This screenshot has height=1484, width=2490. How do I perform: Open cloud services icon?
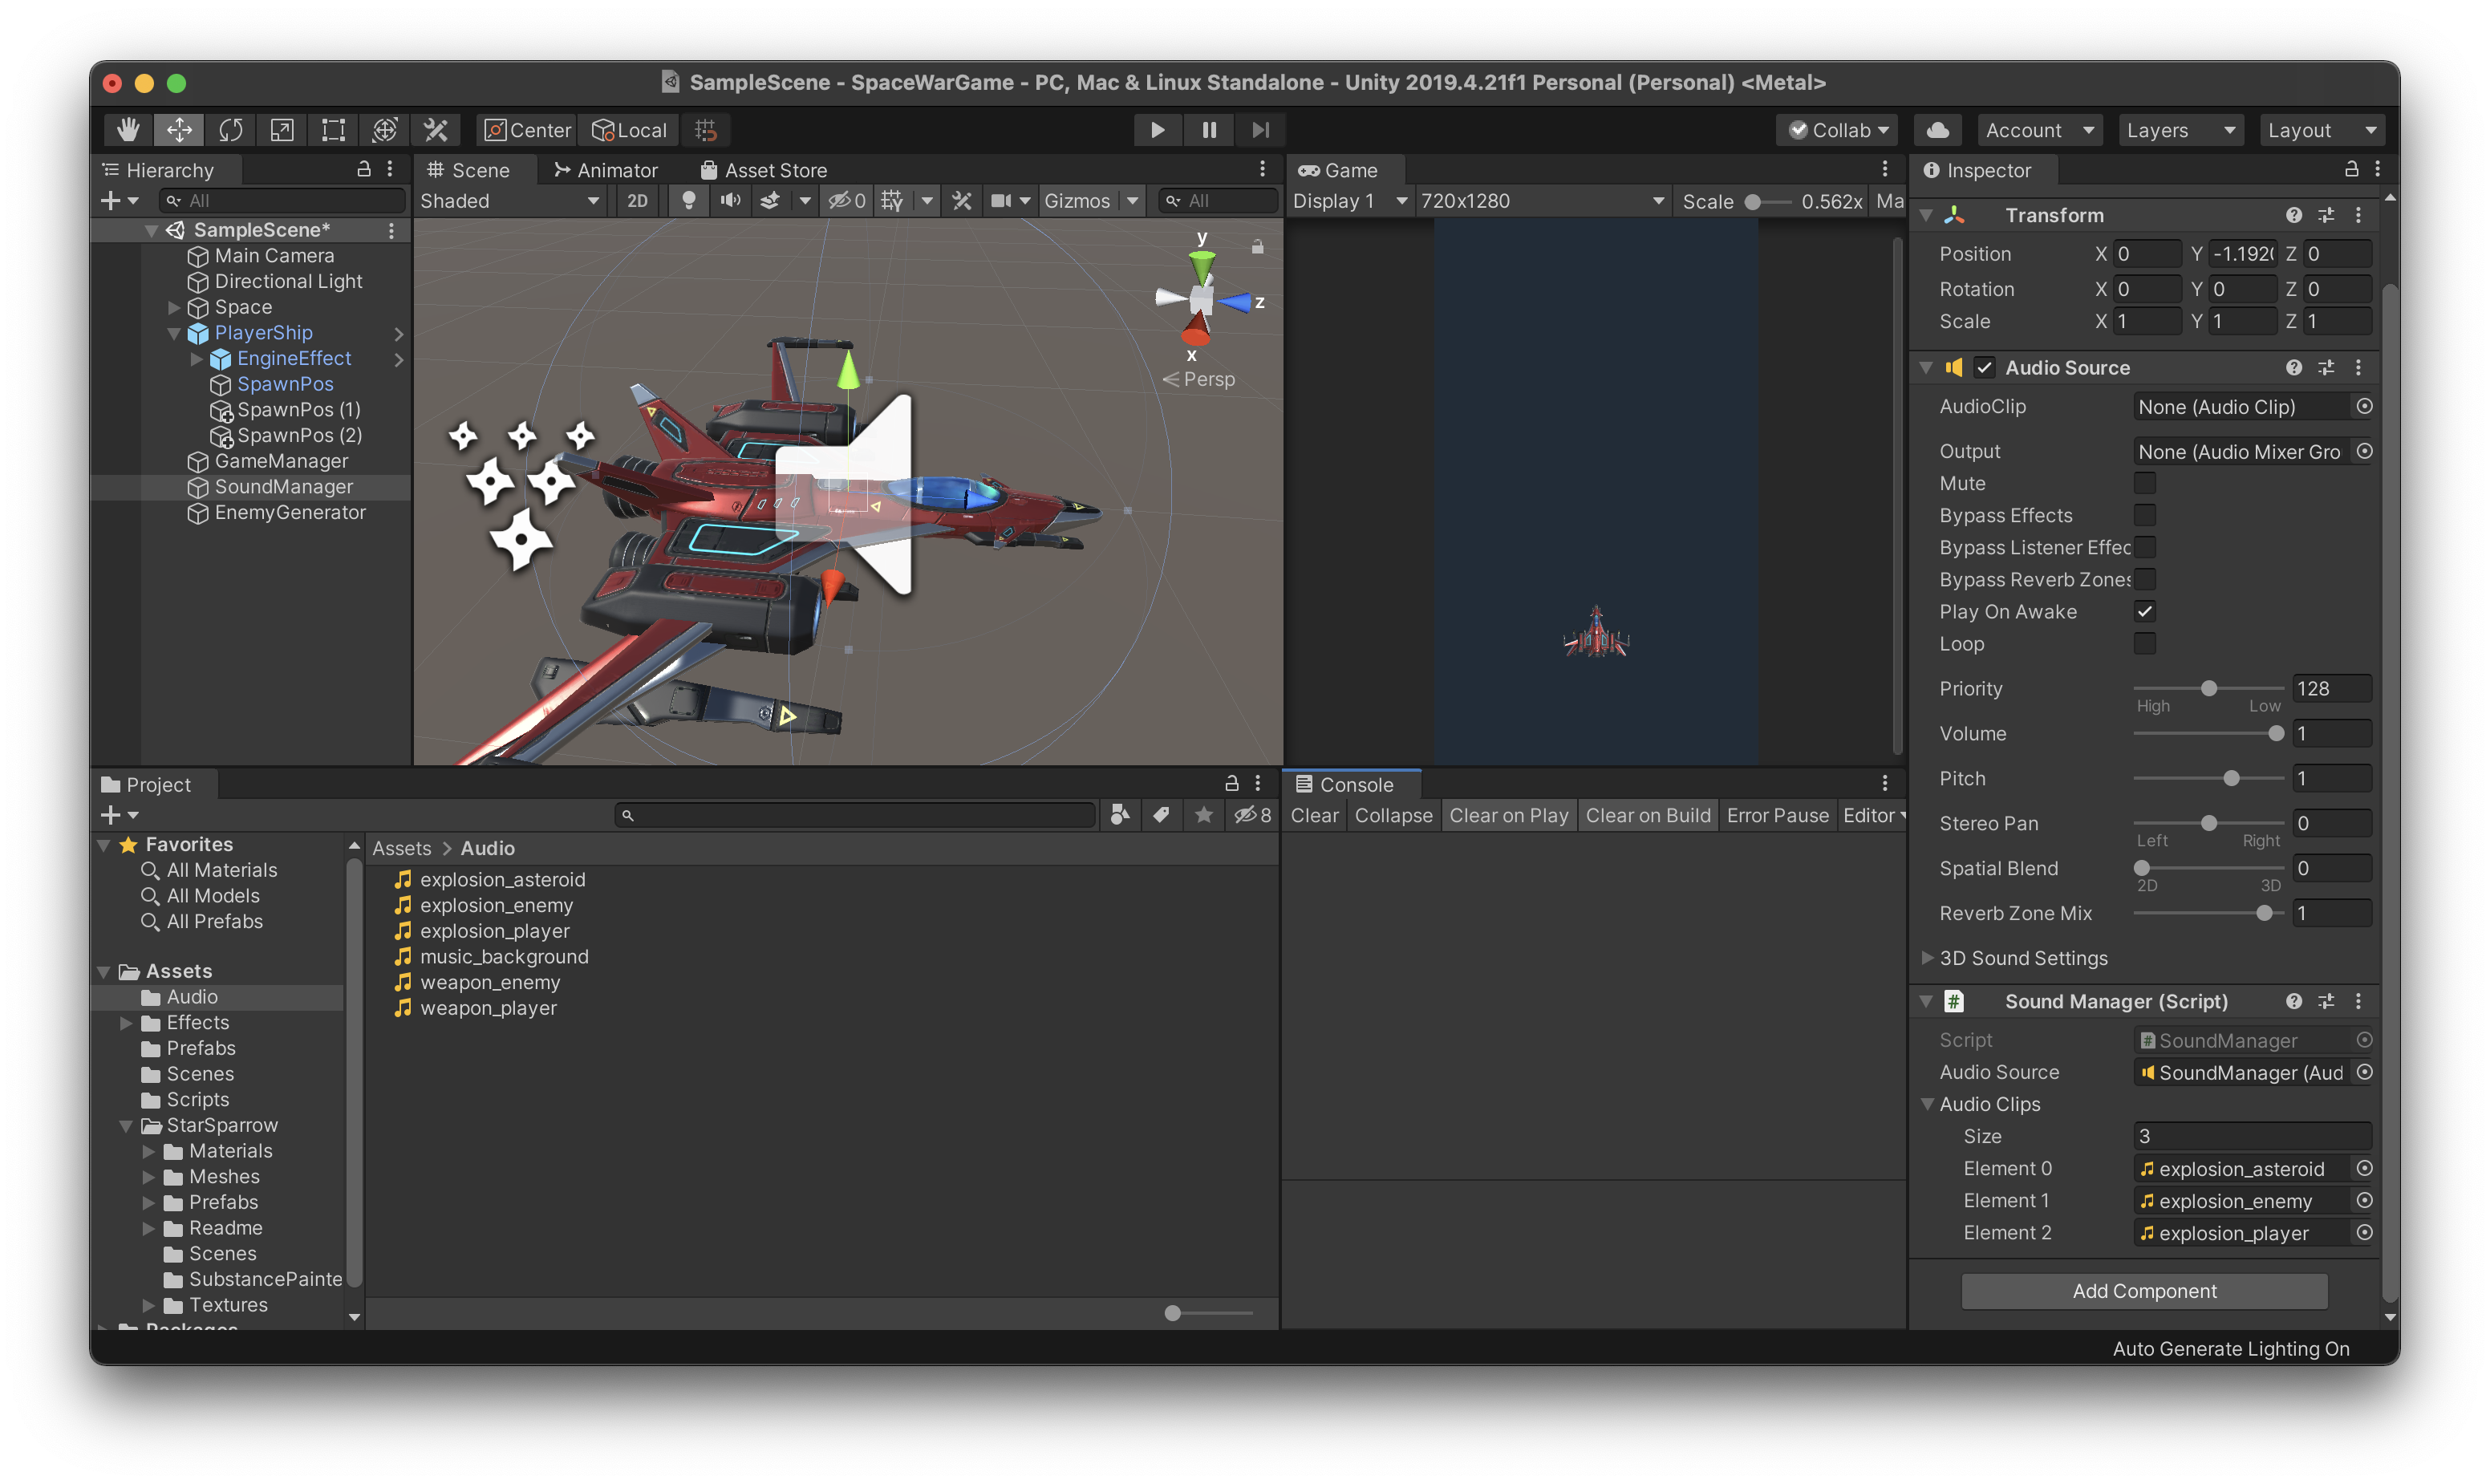pyautogui.click(x=1937, y=130)
